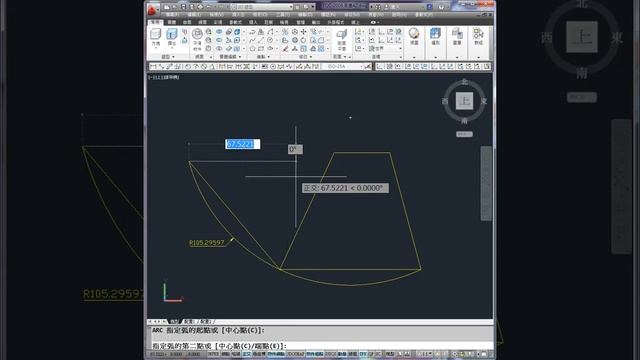Click the viewport controls label at canvas top-left
This screenshot has height=360, width=640.
click(x=164, y=77)
